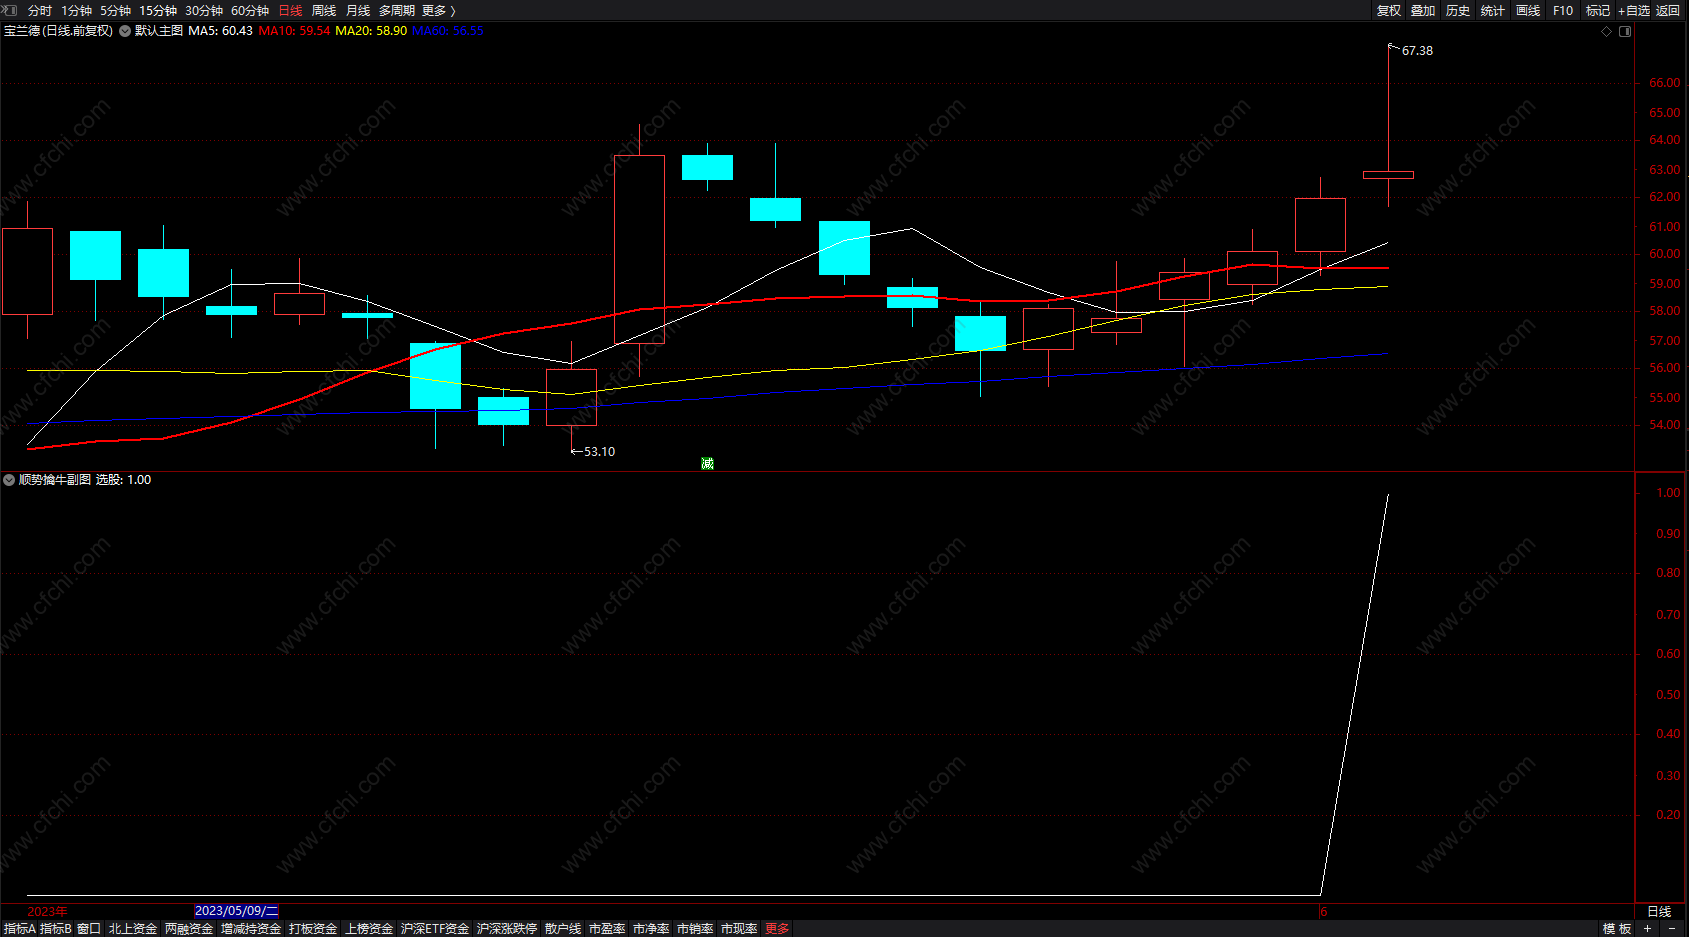Screen dimensions: 1689x937
Task: Show 市净率 indicator
Action: point(651,929)
